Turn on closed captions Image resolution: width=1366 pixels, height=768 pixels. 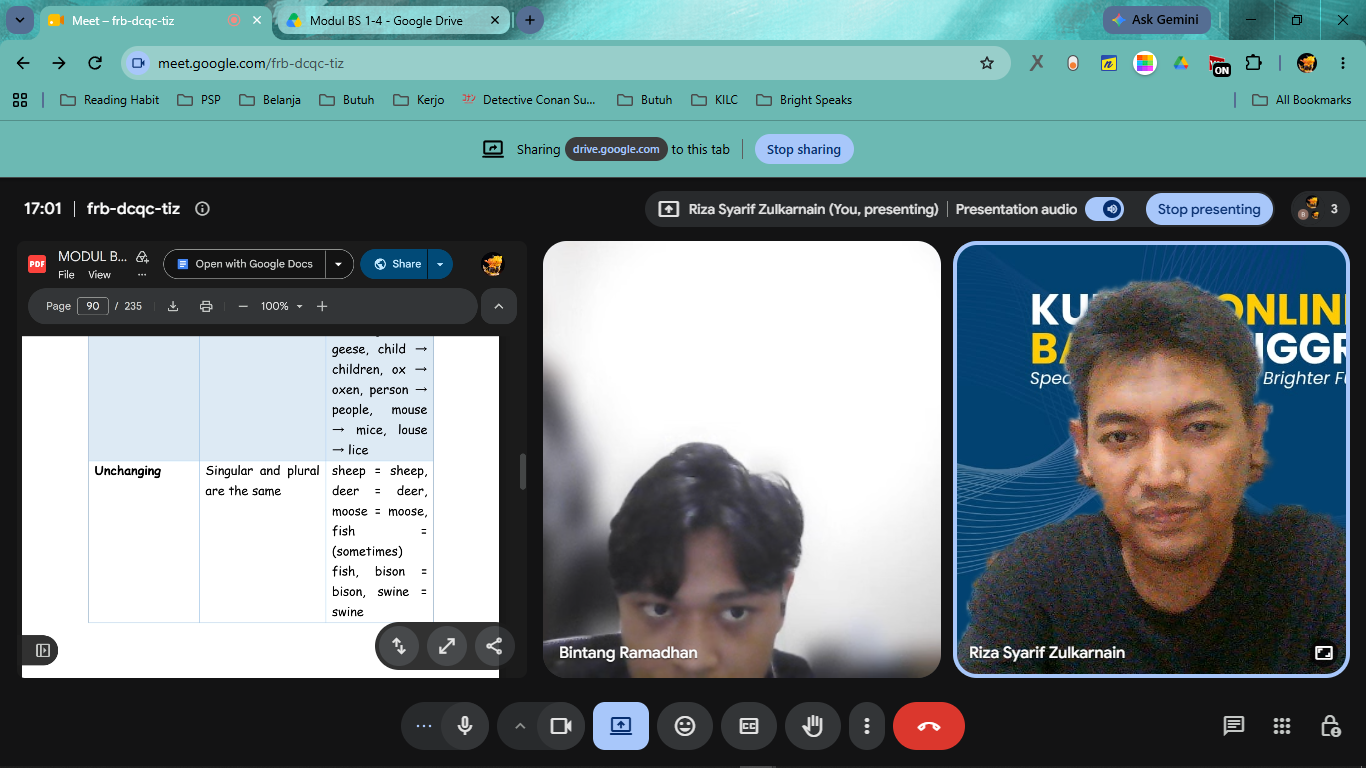click(x=749, y=726)
